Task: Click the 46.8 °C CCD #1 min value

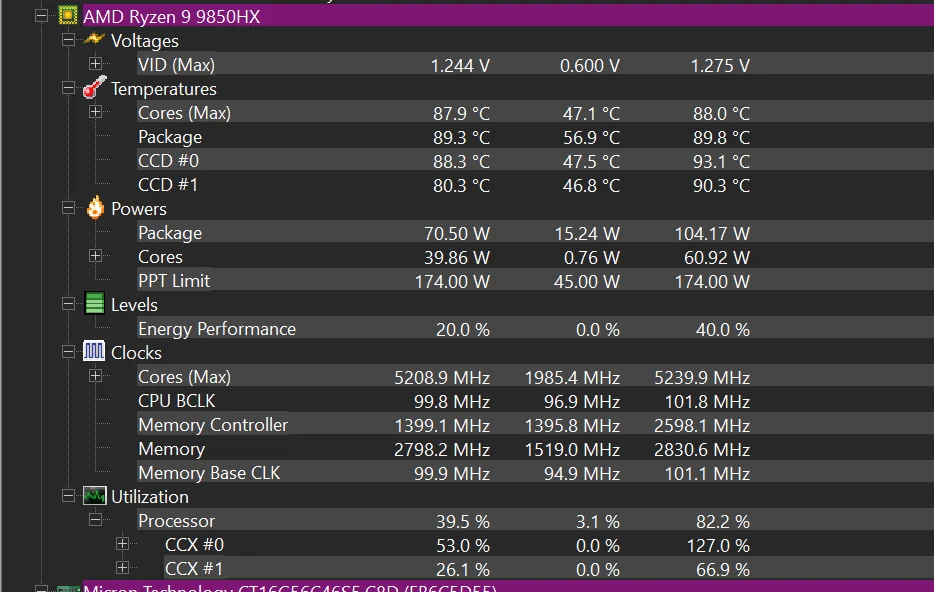Action: click(591, 186)
